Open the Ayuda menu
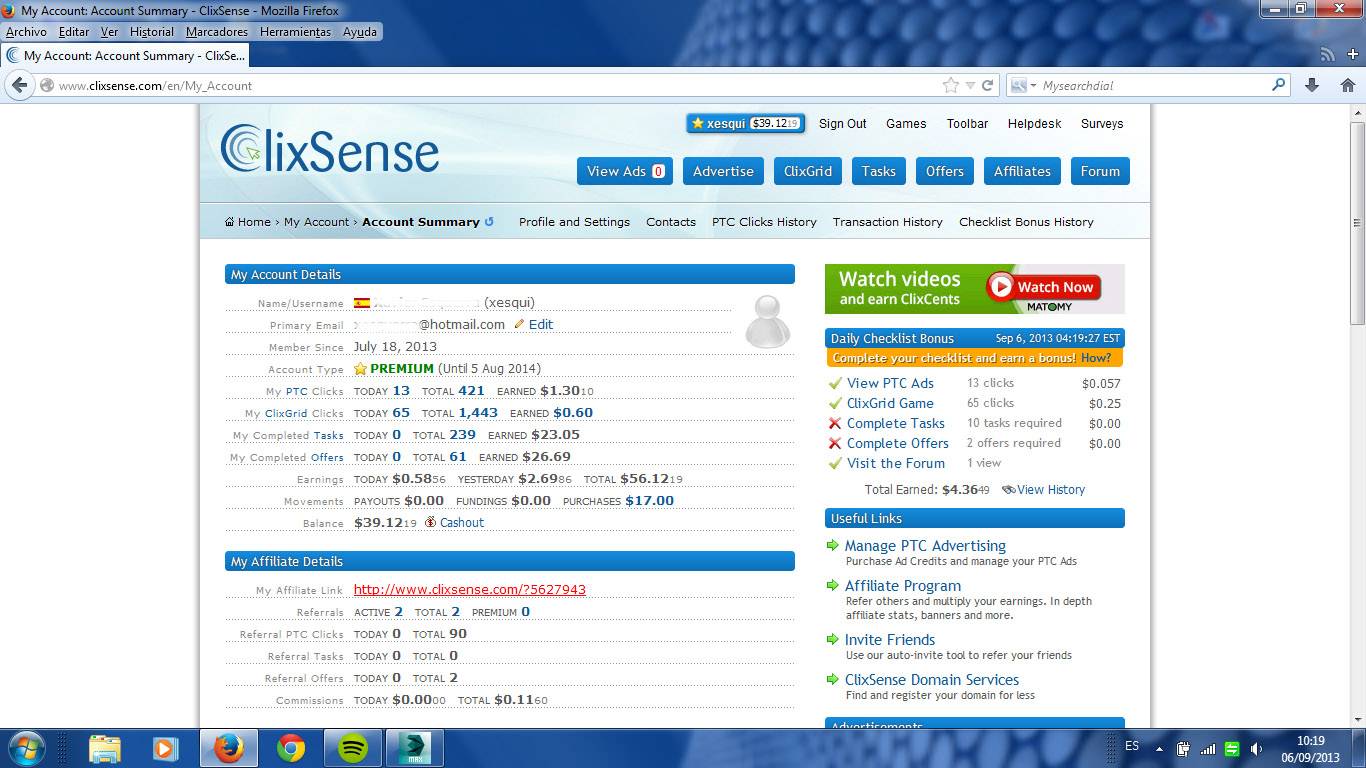 (x=360, y=32)
